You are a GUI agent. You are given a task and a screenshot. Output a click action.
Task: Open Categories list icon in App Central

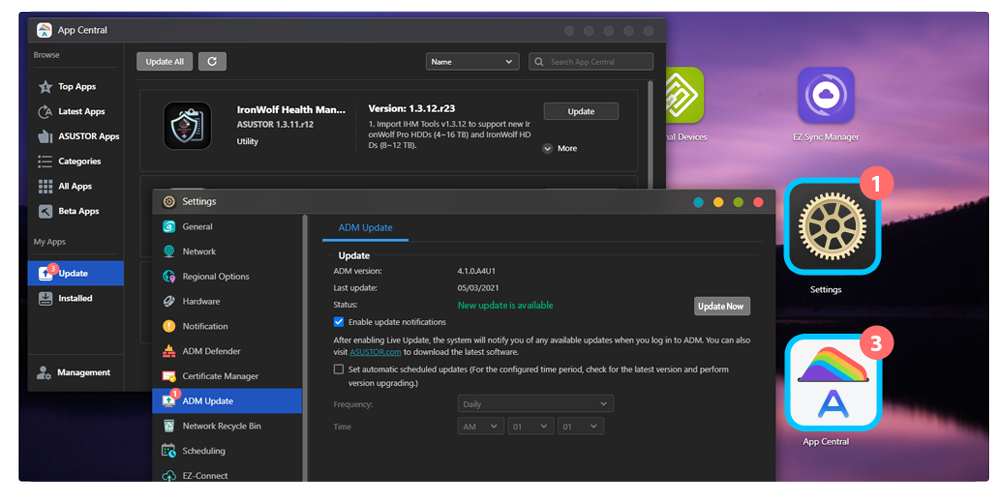tap(45, 161)
